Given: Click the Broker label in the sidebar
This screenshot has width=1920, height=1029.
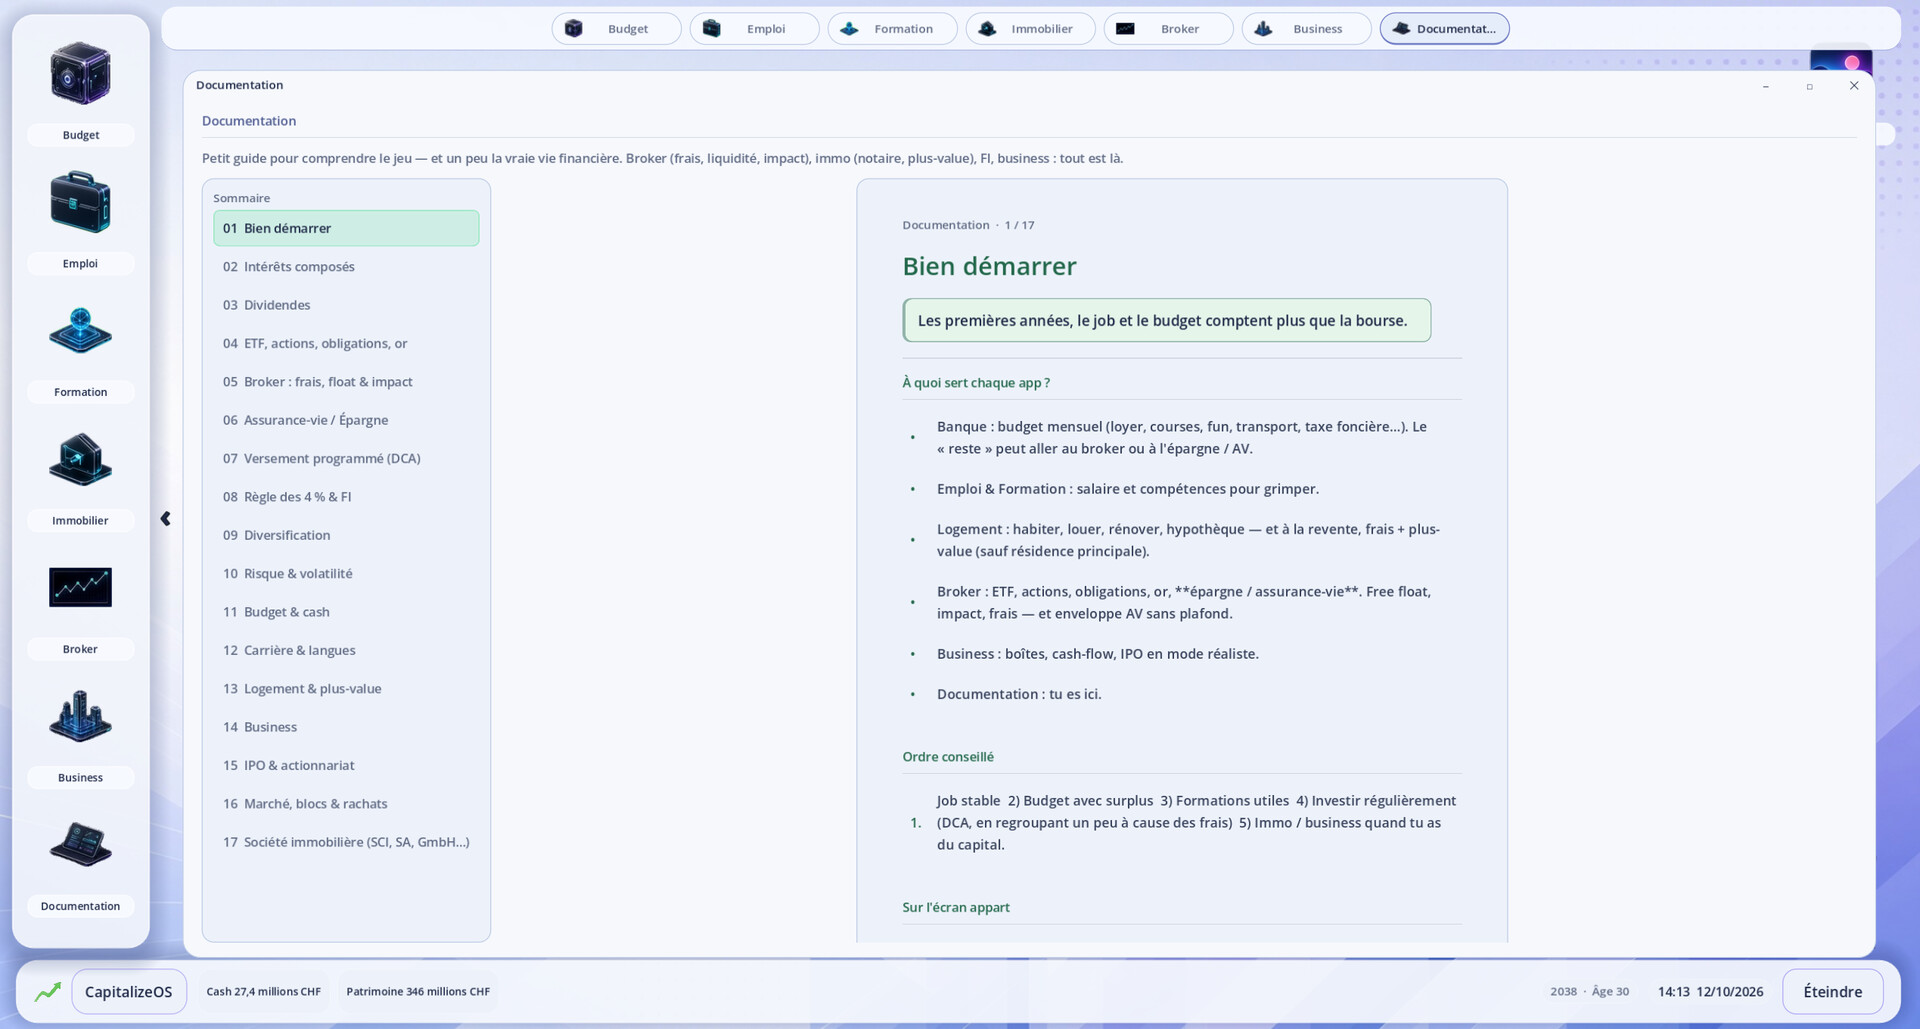Looking at the screenshot, I should 80,649.
